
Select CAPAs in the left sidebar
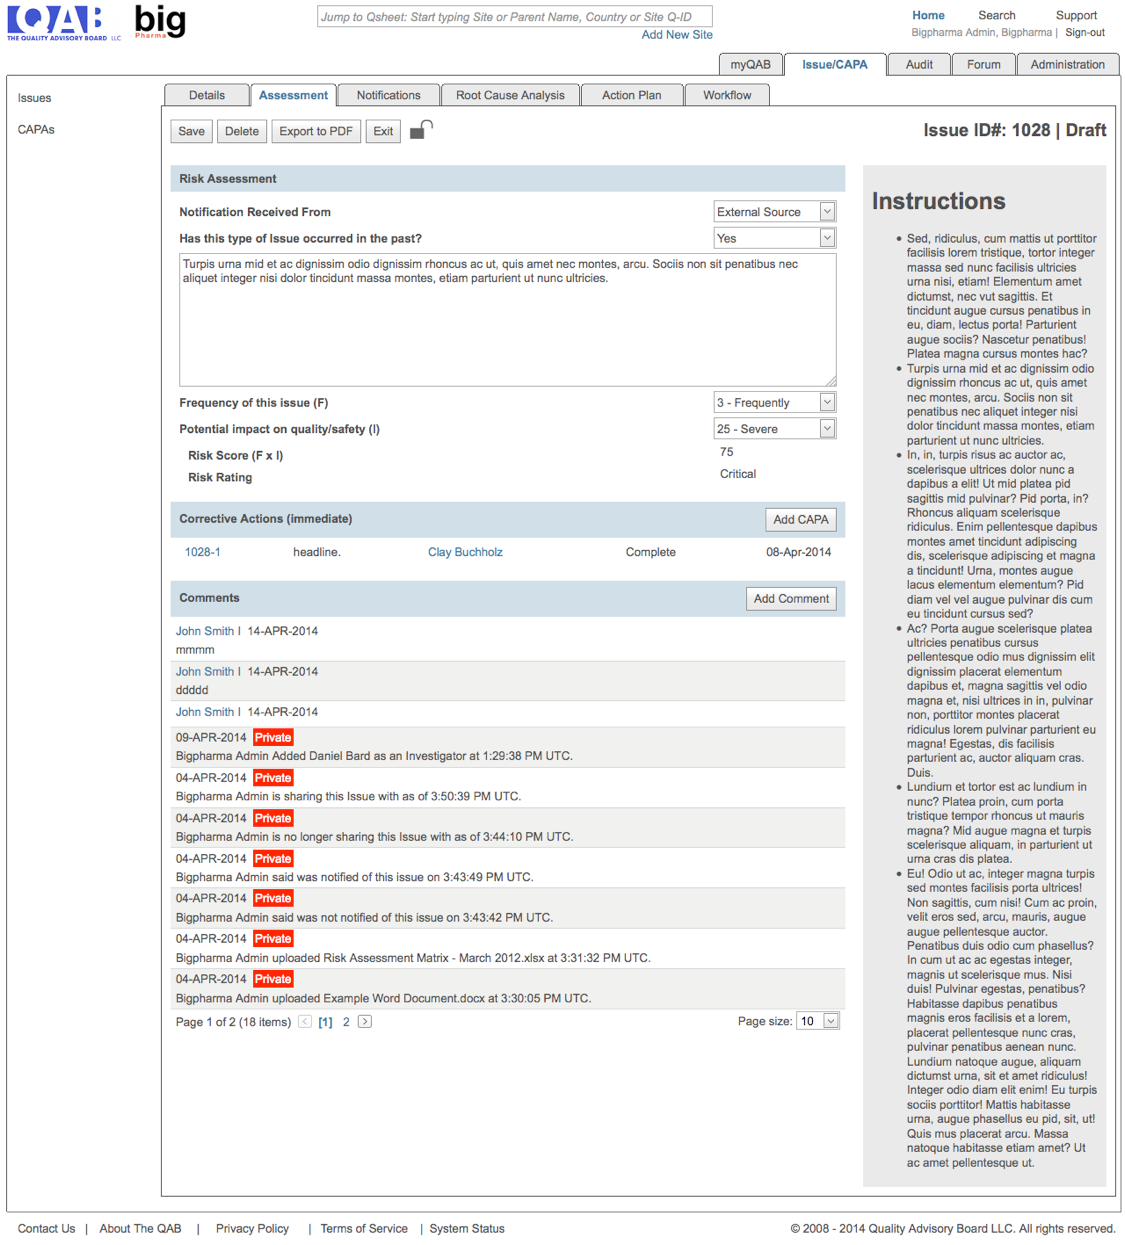36,129
